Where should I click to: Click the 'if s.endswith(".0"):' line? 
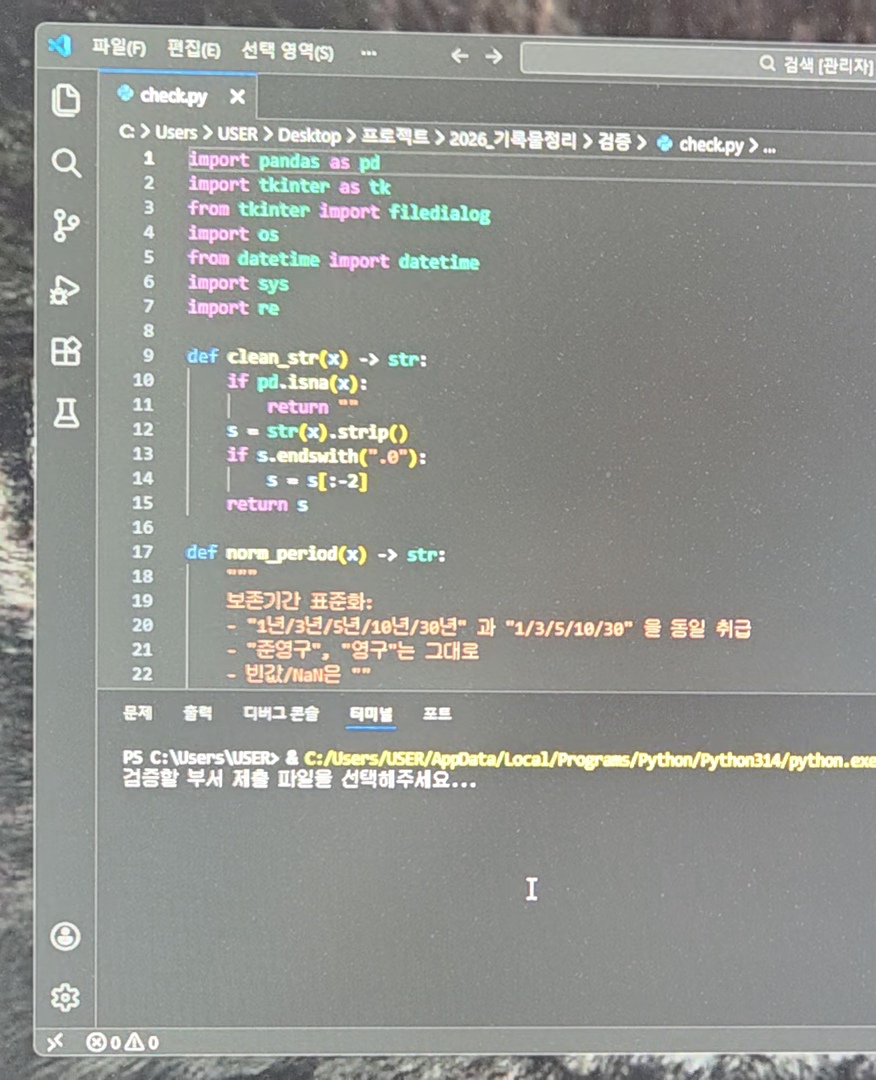coord(326,456)
